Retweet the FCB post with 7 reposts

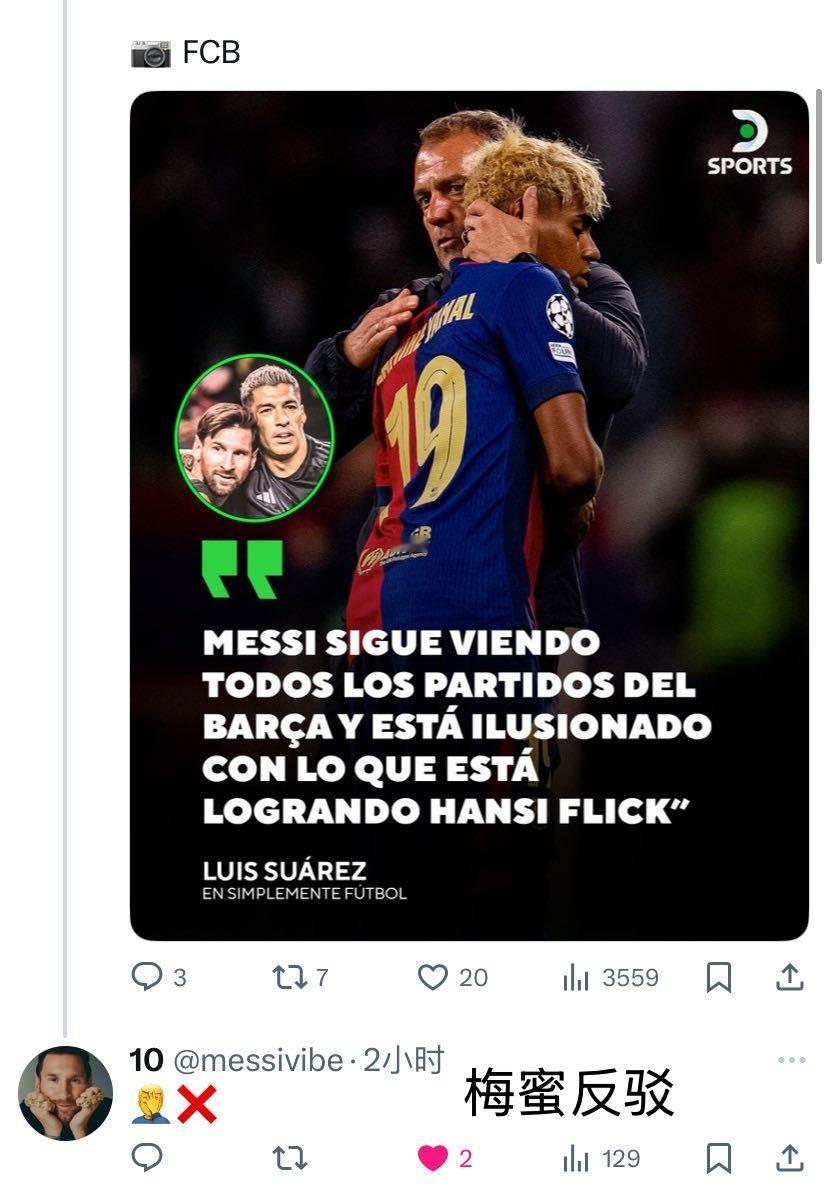tap(300, 977)
